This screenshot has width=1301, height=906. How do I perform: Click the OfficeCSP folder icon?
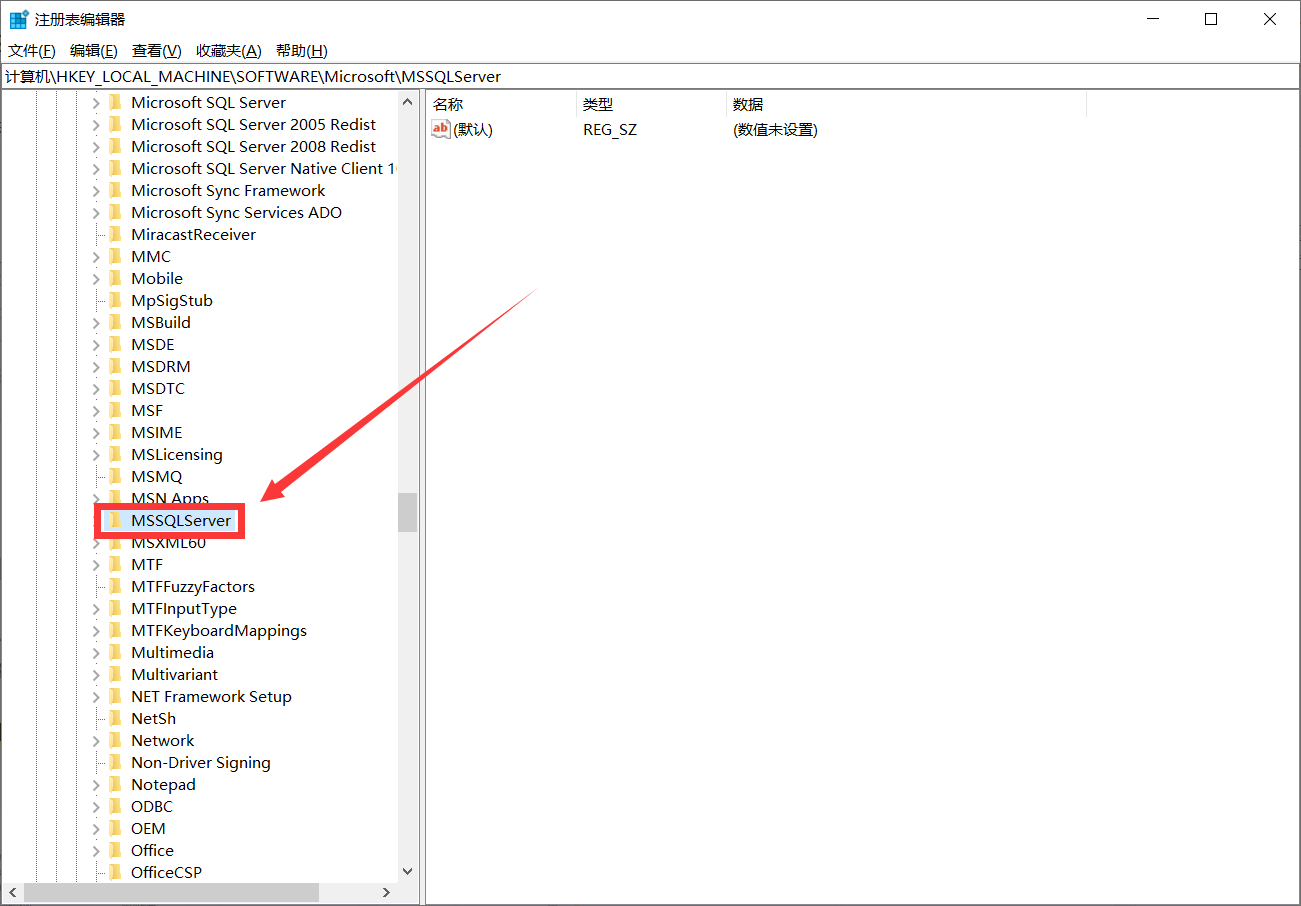point(115,873)
